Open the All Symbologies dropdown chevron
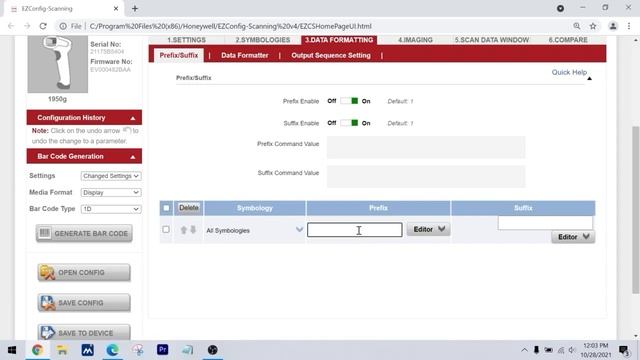Image resolution: width=640 pixels, height=360 pixels. click(x=299, y=230)
